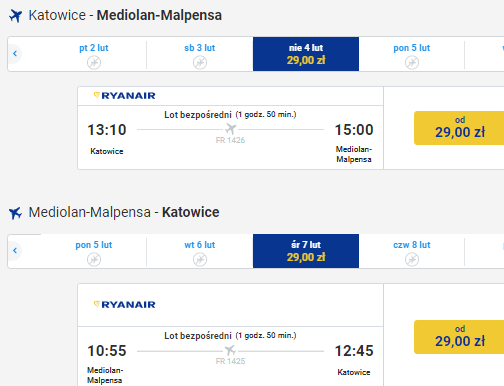Choose pon 5 lut in return date strip
The width and height of the screenshot is (504, 386).
[94, 251]
